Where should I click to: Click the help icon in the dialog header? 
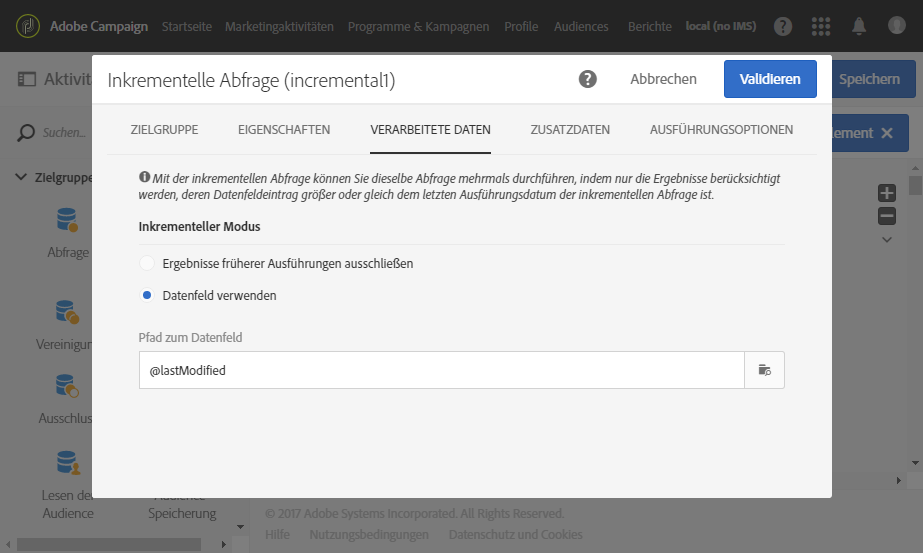pos(587,79)
